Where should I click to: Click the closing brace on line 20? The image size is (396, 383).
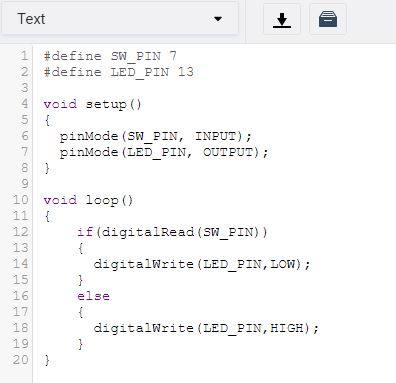[x=47, y=360]
